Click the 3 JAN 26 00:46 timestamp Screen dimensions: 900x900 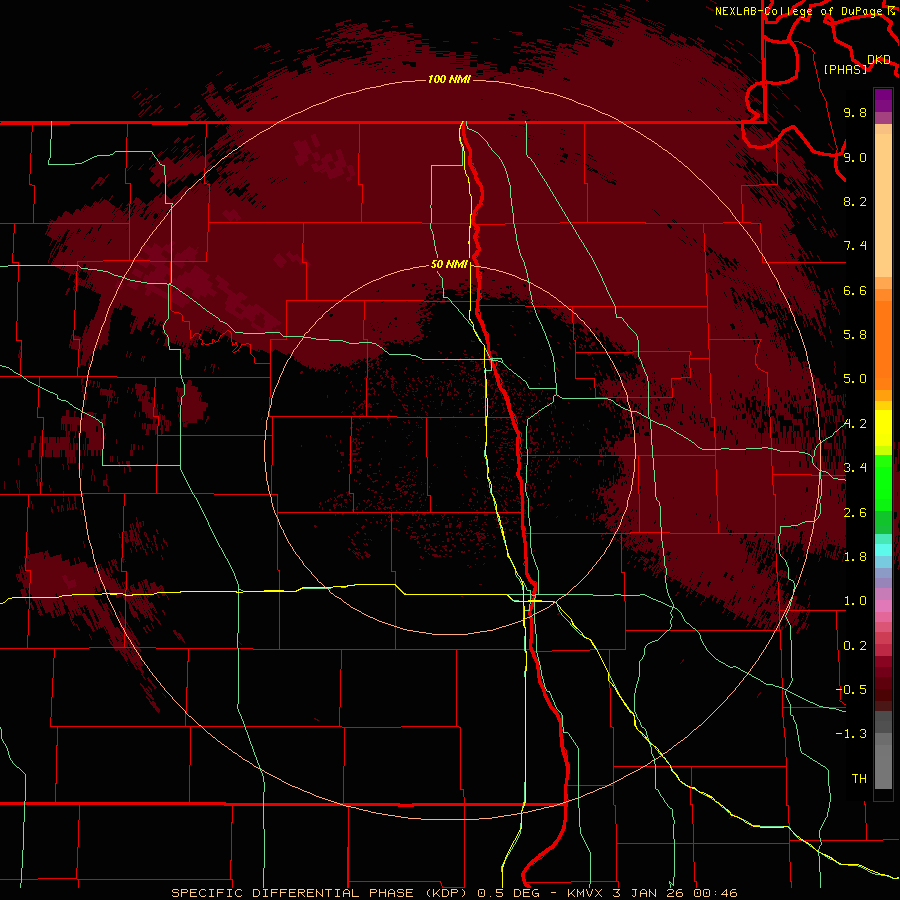[x=676, y=893]
